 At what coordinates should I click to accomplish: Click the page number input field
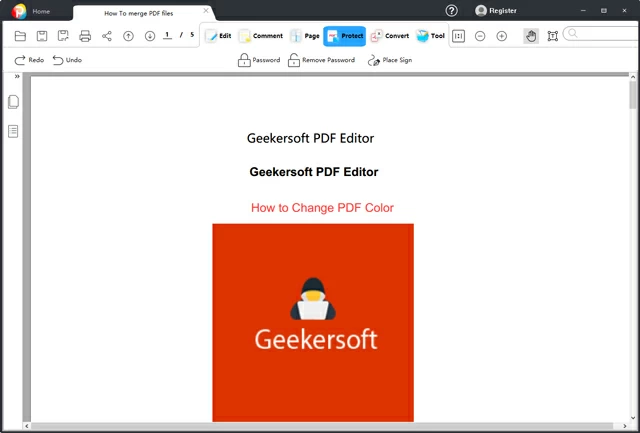167,36
